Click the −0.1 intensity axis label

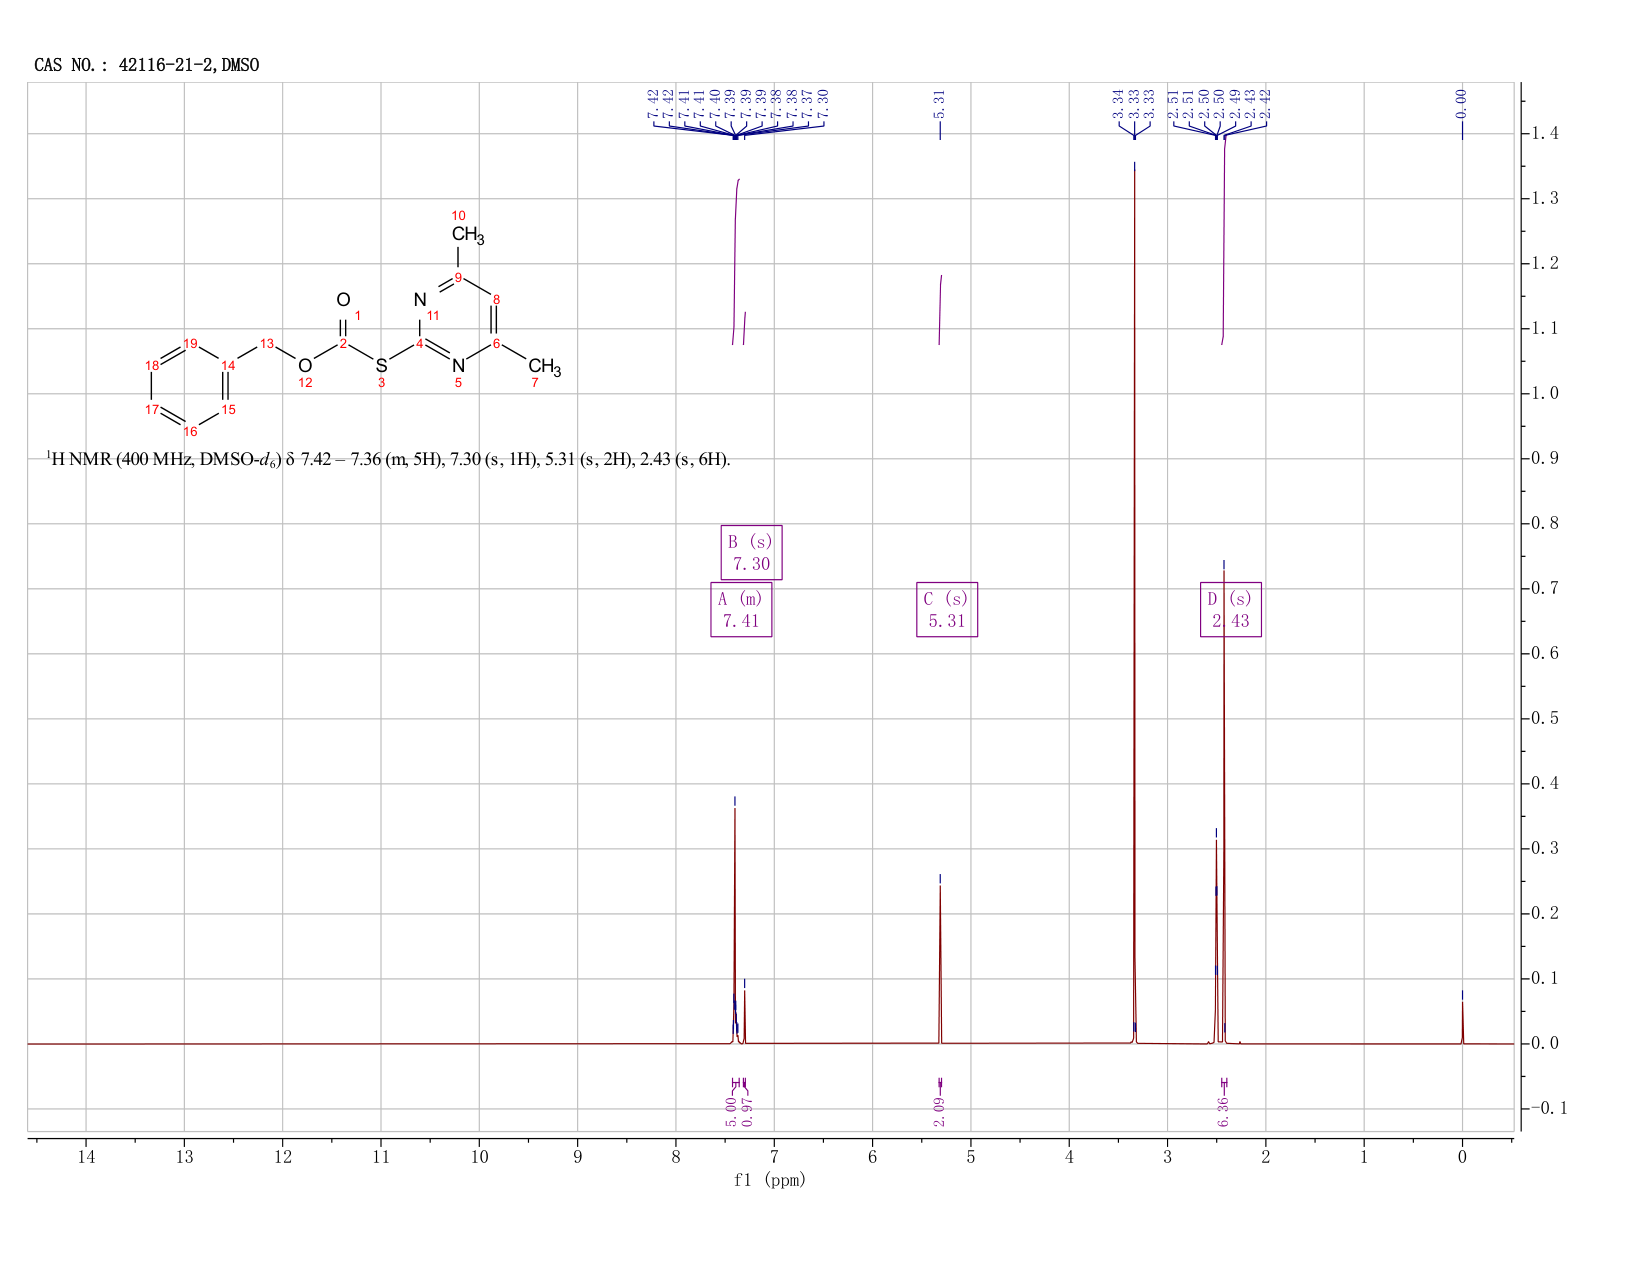(x=1548, y=1108)
